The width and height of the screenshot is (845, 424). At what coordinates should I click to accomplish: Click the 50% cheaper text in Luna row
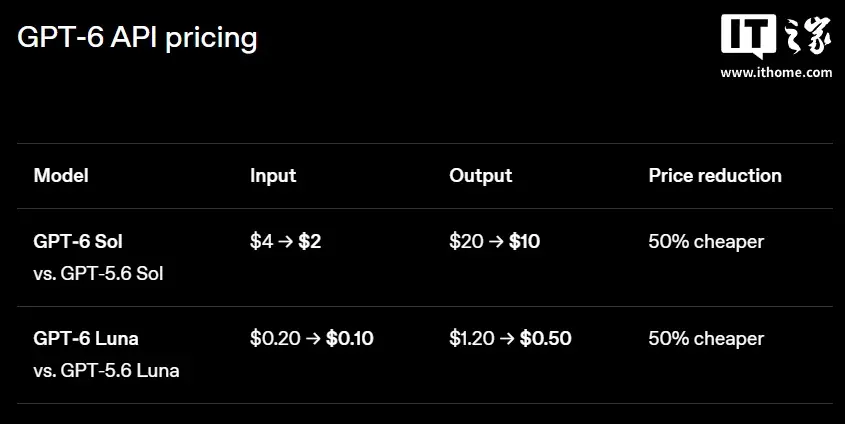(x=706, y=338)
